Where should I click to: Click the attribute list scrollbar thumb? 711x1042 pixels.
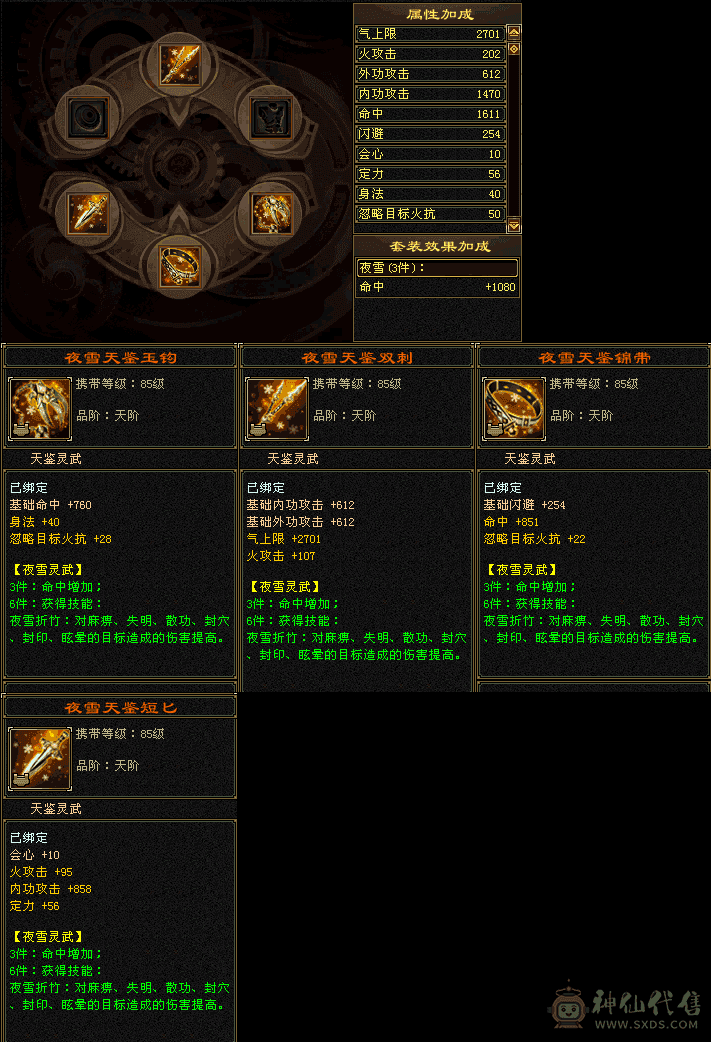514,49
